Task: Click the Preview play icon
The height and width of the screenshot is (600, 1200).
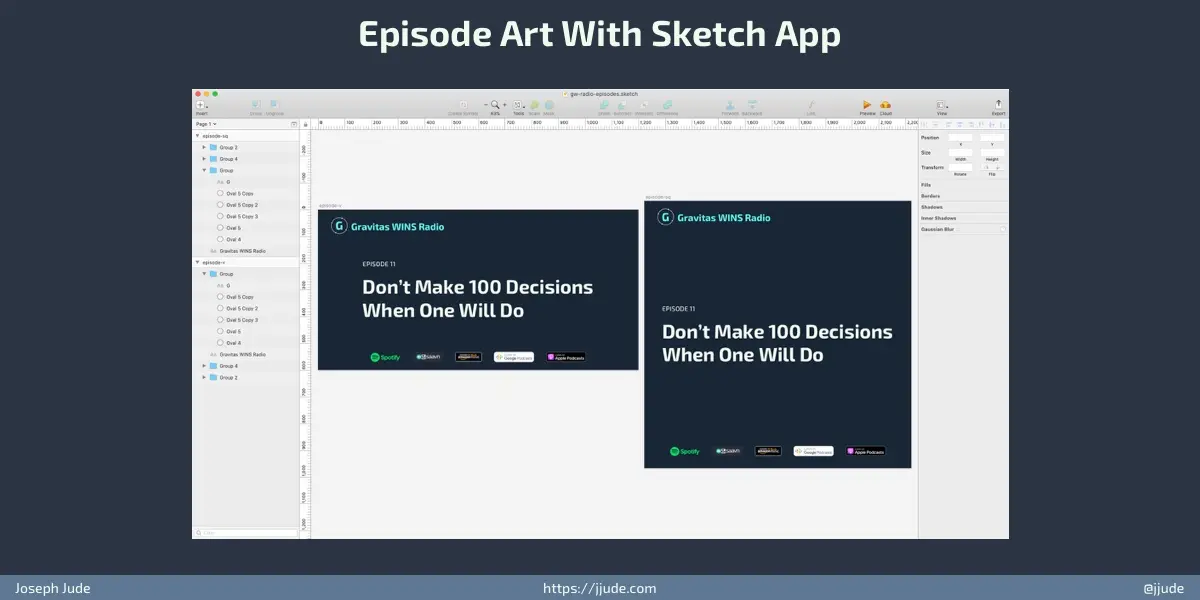Action: pyautogui.click(x=867, y=105)
